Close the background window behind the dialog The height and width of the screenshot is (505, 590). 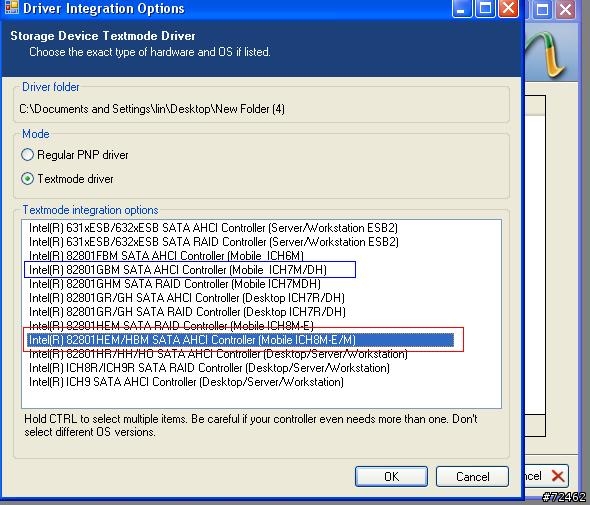(x=566, y=9)
